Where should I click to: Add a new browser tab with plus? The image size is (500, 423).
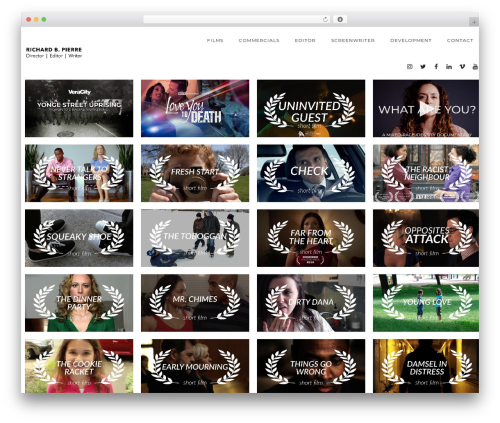(x=474, y=22)
